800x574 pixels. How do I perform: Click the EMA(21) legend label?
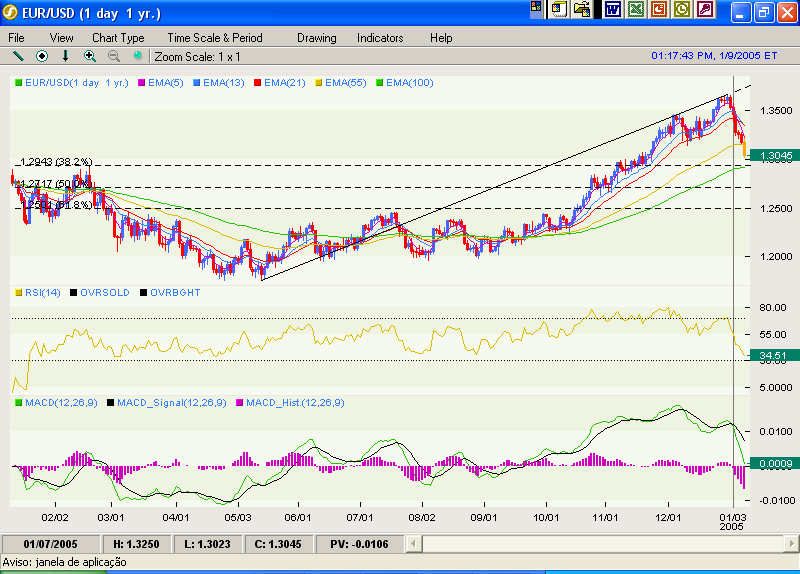tap(287, 82)
